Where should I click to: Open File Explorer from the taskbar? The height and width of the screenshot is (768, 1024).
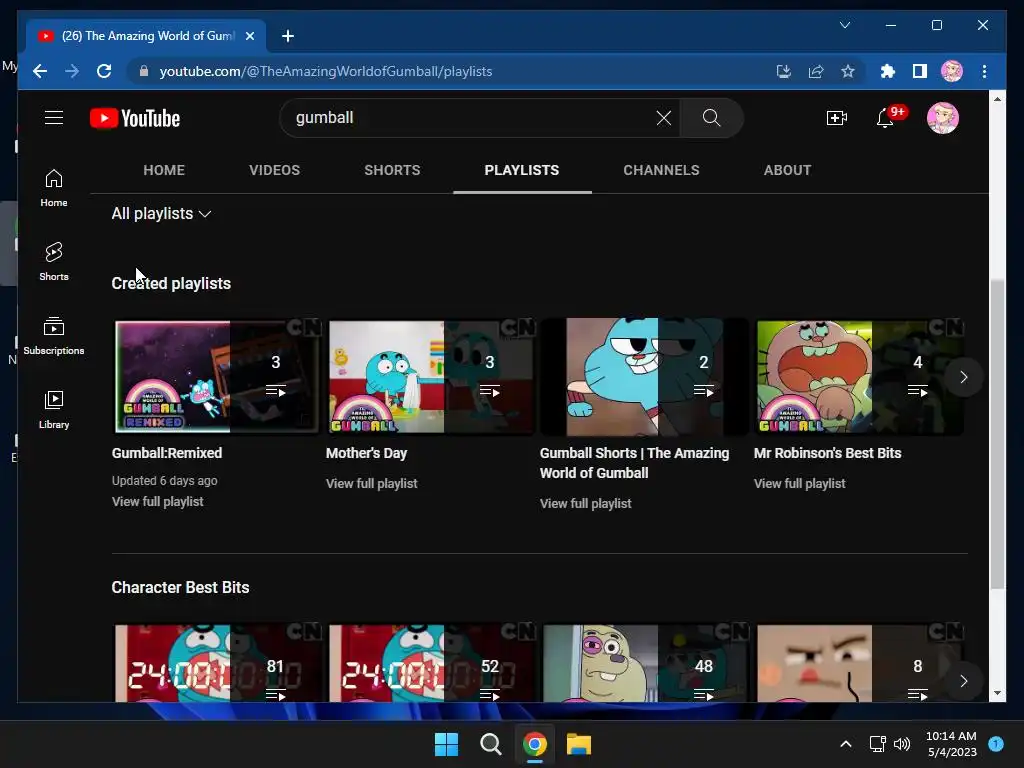(579, 744)
